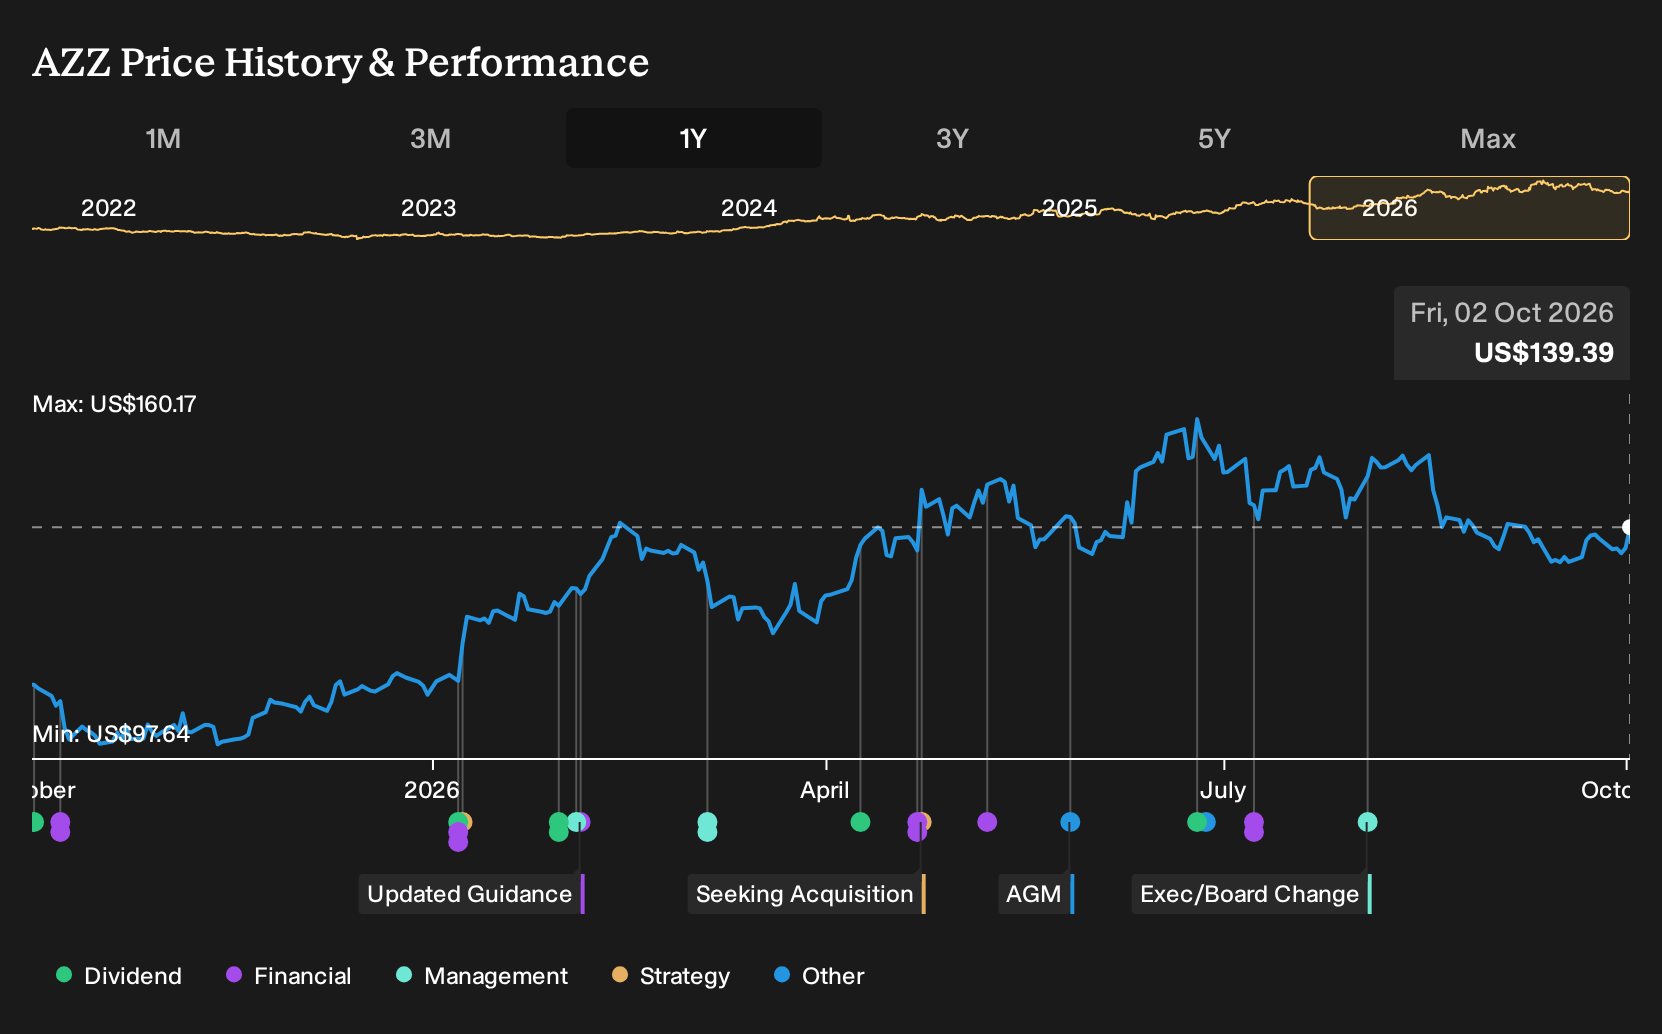The width and height of the screenshot is (1662, 1034).
Task: Jump to 2022 in the overview chart
Action: coord(108,208)
